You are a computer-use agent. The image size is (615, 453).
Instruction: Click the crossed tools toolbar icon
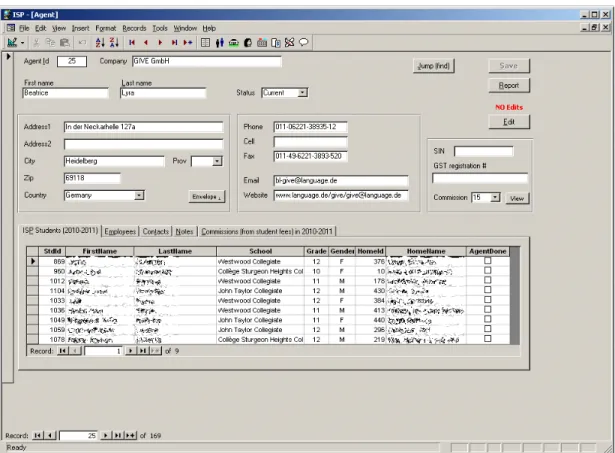click(x=289, y=42)
